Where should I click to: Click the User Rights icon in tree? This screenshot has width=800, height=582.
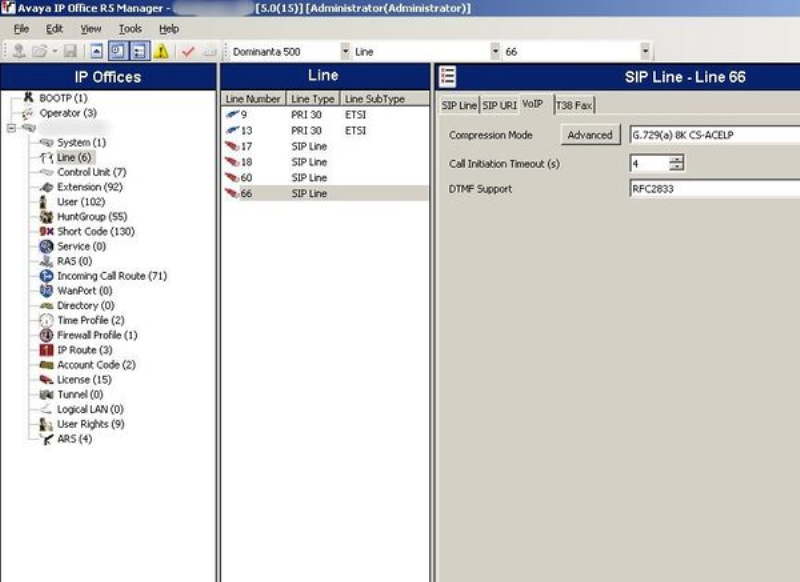(x=46, y=424)
